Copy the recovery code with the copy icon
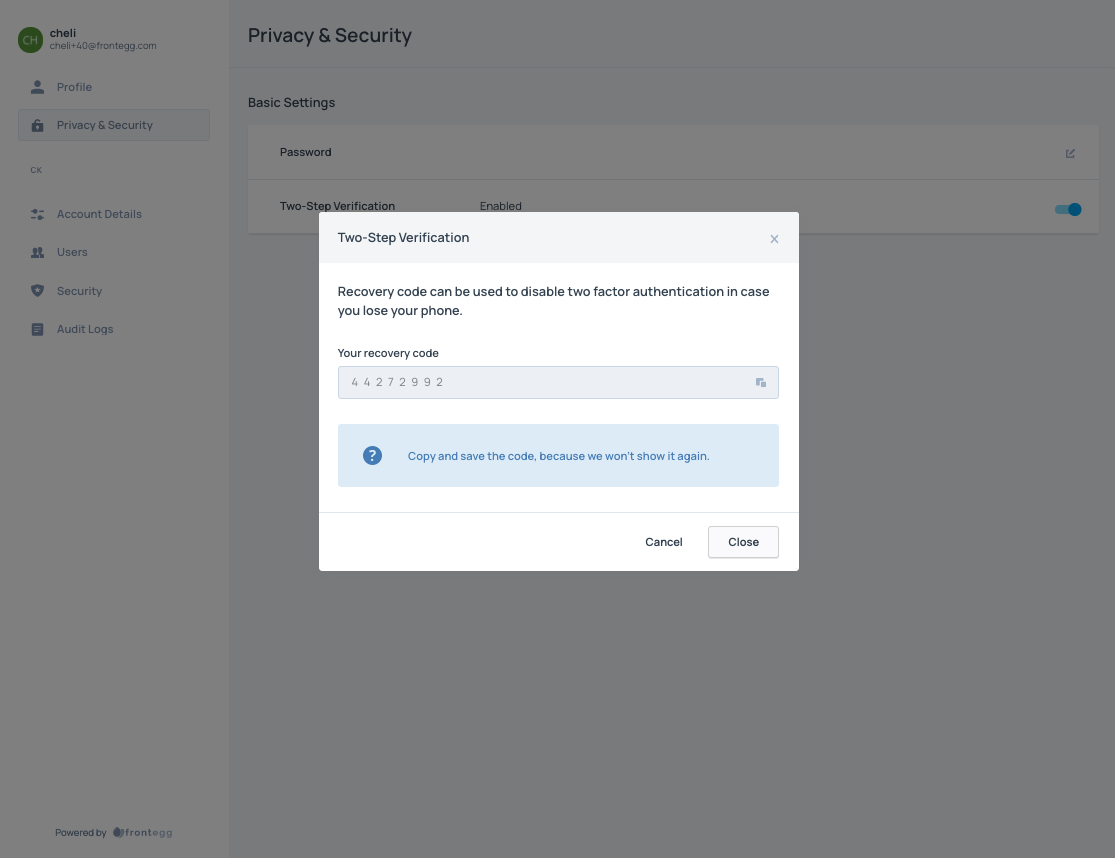 [x=760, y=382]
